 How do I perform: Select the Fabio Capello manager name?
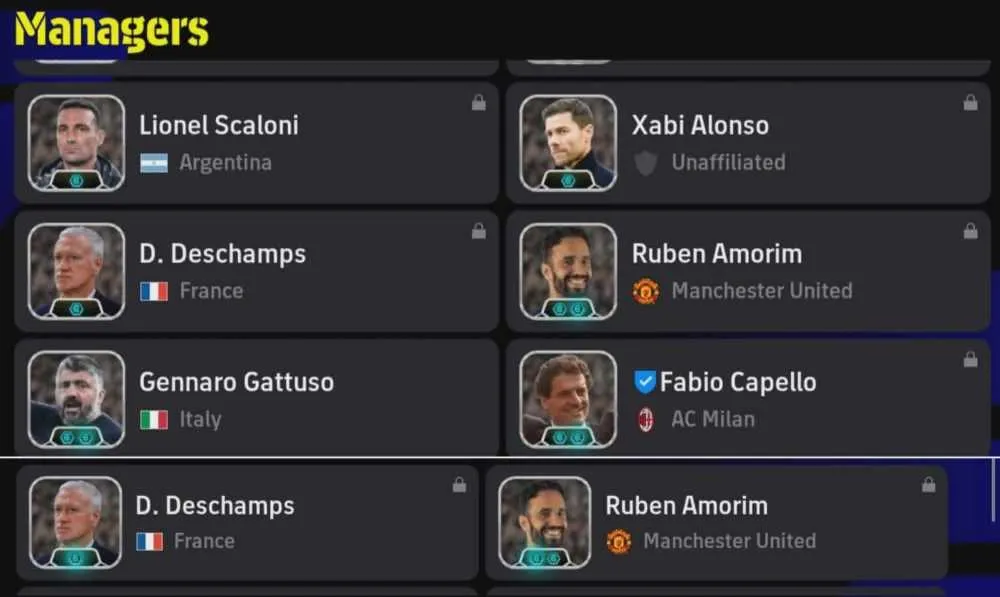tap(738, 382)
